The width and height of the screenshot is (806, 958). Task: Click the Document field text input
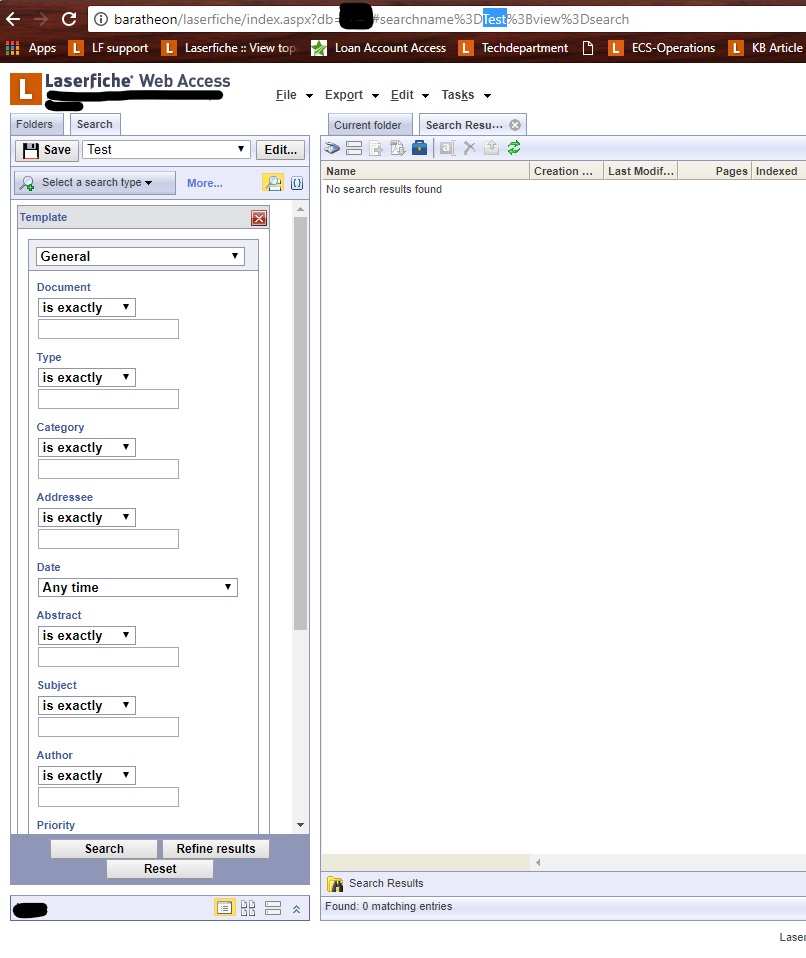(x=108, y=329)
